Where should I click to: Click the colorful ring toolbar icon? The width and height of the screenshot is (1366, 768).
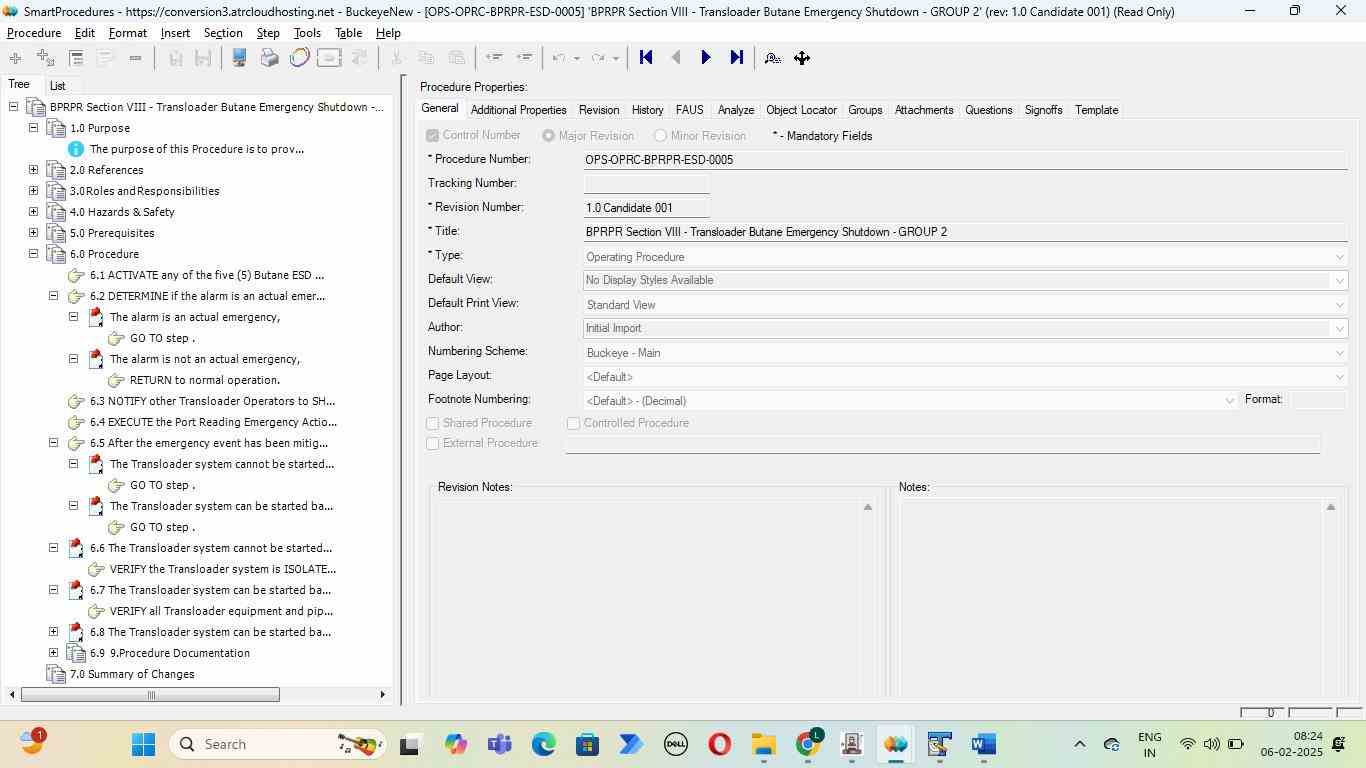coord(299,58)
